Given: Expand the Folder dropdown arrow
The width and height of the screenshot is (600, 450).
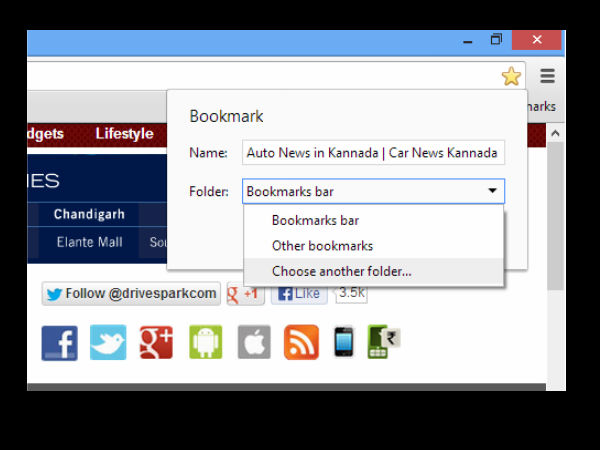Looking at the screenshot, I should point(492,191).
